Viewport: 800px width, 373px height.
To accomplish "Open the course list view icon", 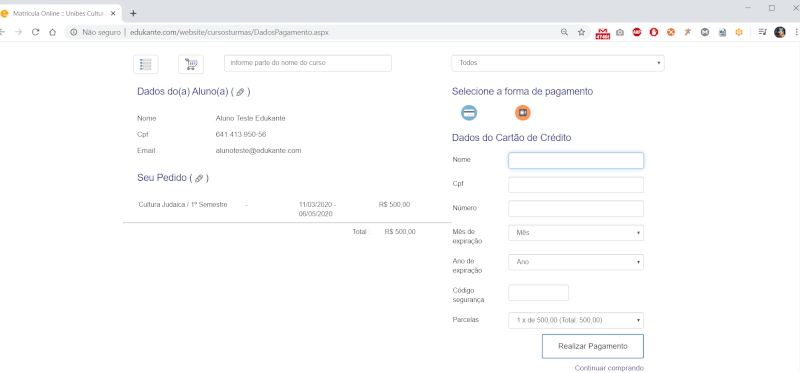I will click(145, 64).
